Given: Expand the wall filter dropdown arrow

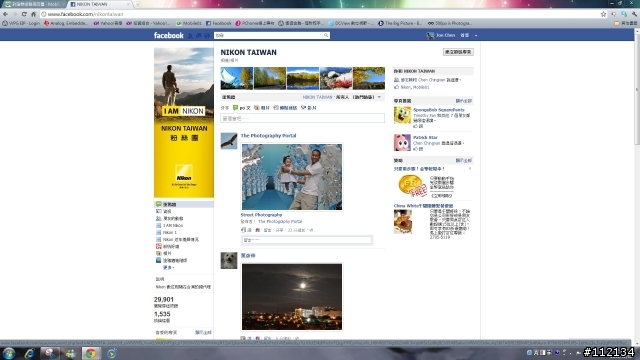Looking at the screenshot, I should 379,97.
